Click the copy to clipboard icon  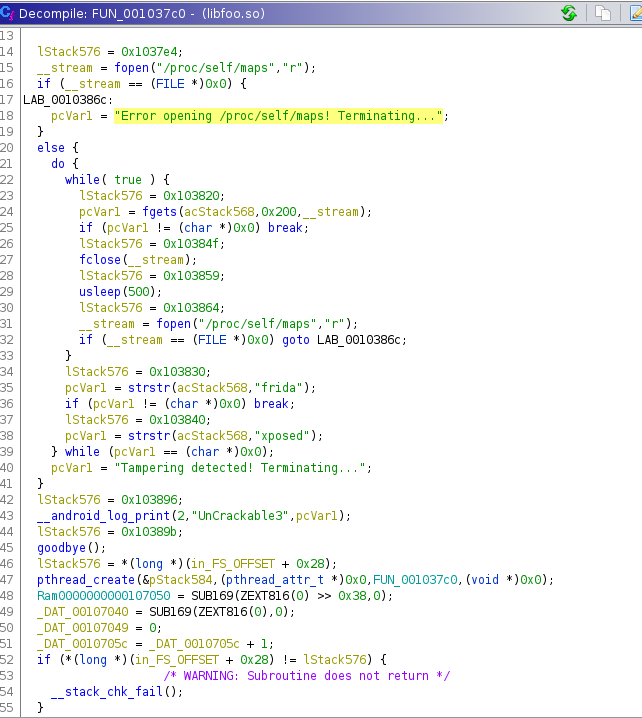tap(602, 13)
